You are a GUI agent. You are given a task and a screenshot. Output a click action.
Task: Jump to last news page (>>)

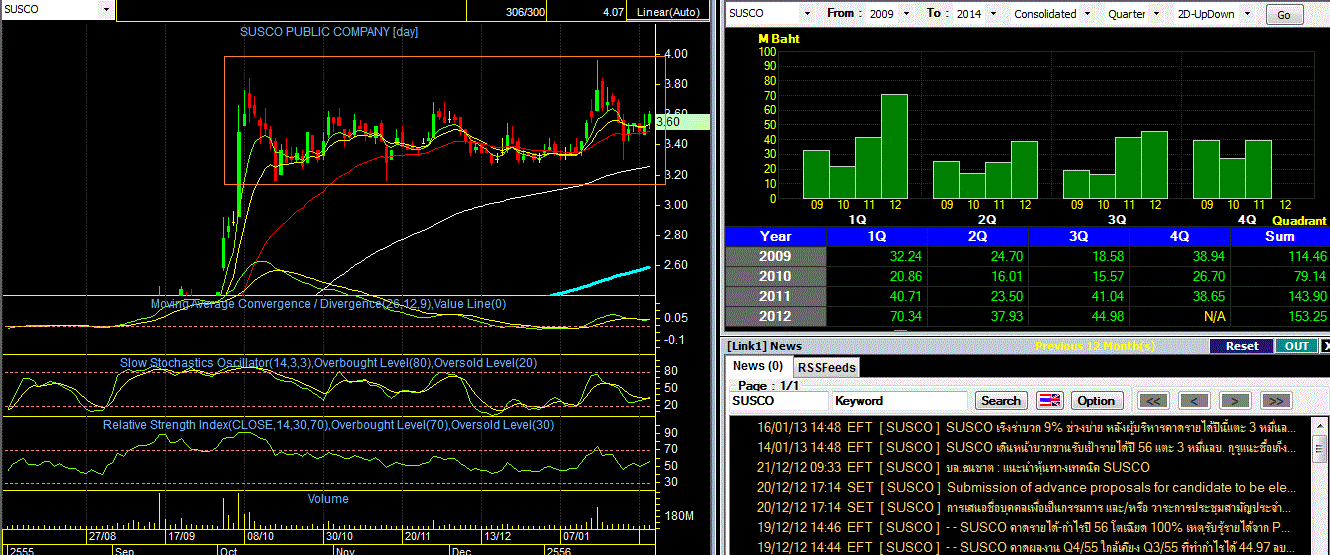1275,400
